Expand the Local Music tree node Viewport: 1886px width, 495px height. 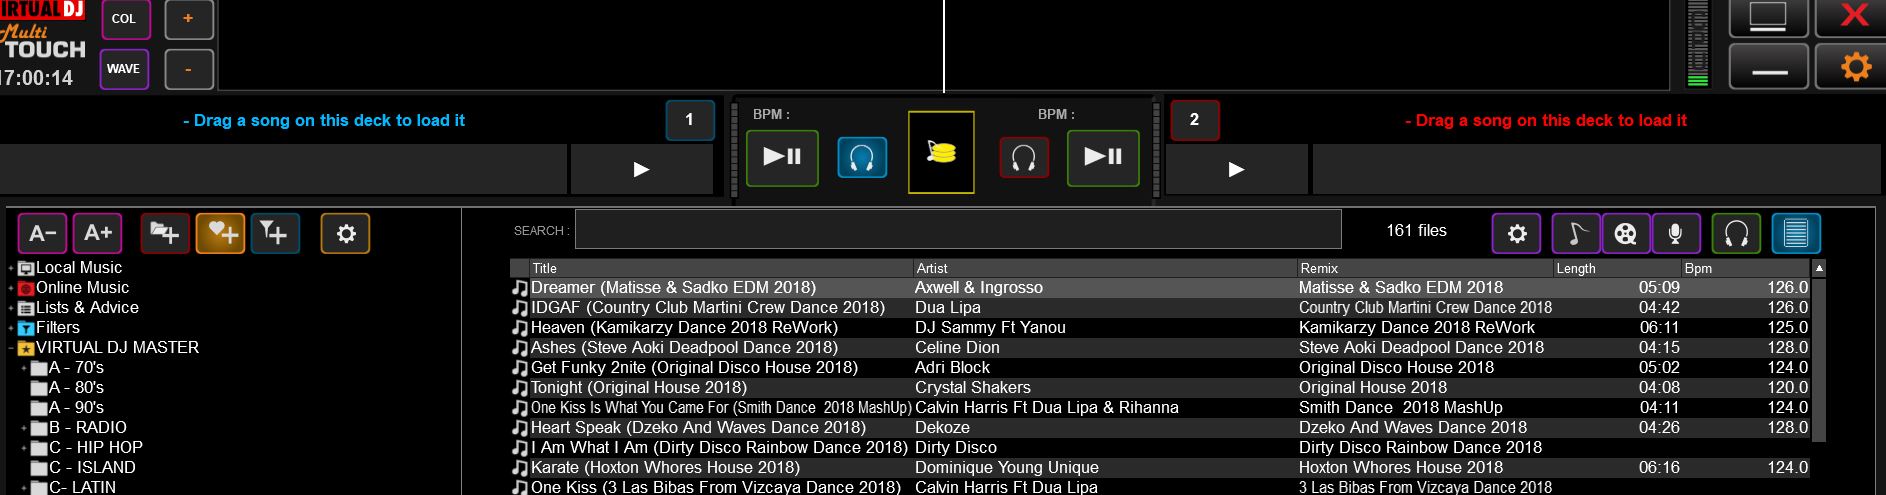click(11, 268)
